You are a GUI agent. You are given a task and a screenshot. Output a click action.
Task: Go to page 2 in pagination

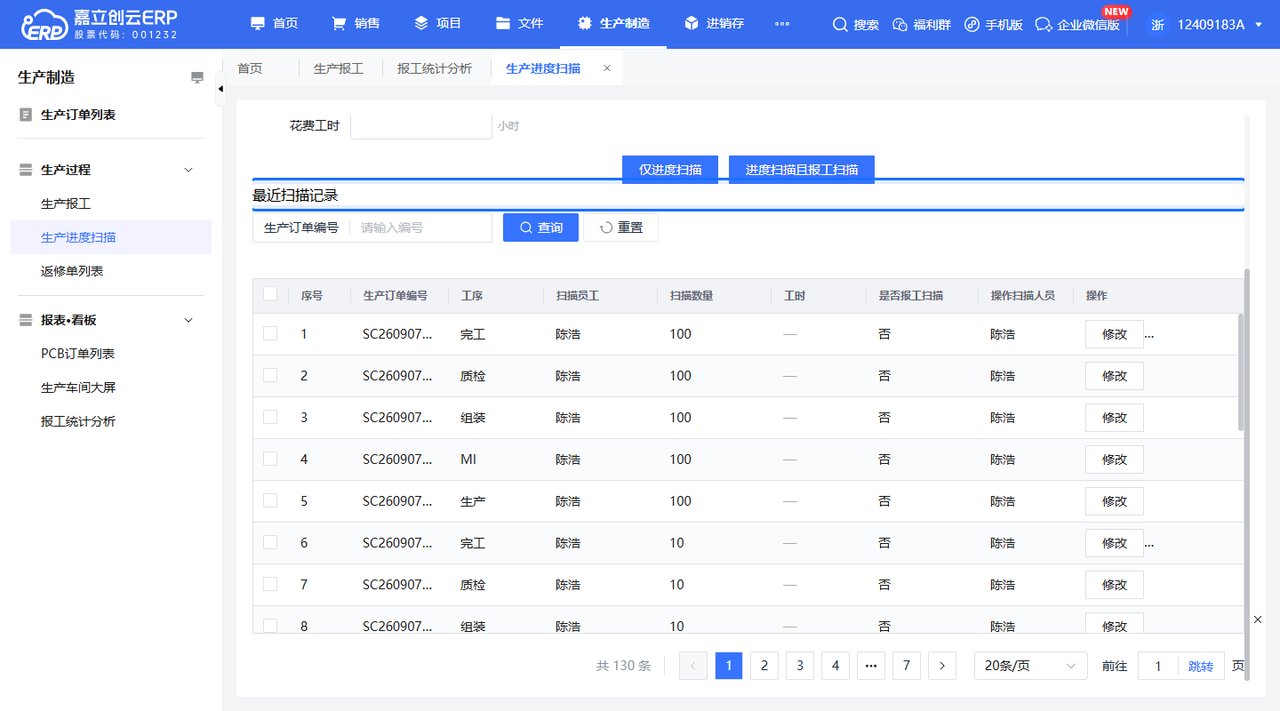click(764, 666)
